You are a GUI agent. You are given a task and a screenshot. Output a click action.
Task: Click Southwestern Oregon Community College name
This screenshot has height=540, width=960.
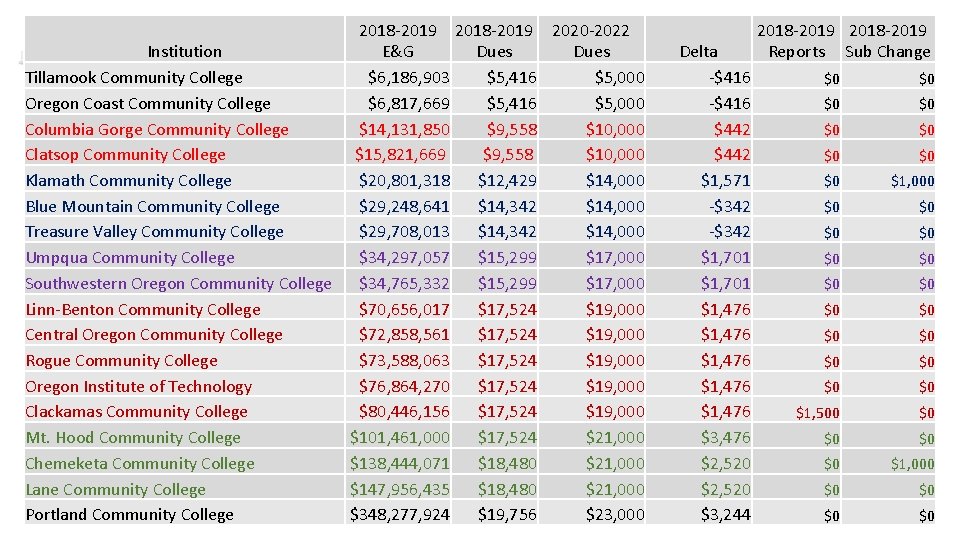(178, 283)
